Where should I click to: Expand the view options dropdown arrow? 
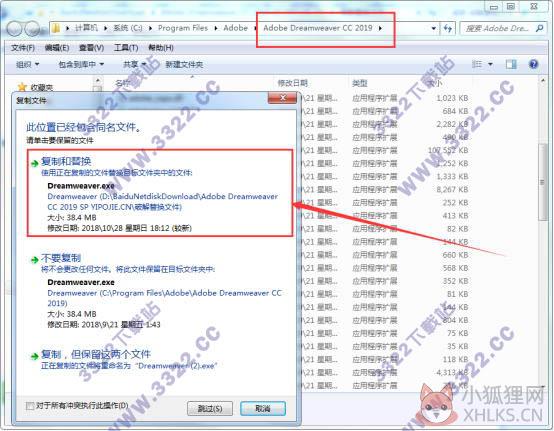point(490,64)
